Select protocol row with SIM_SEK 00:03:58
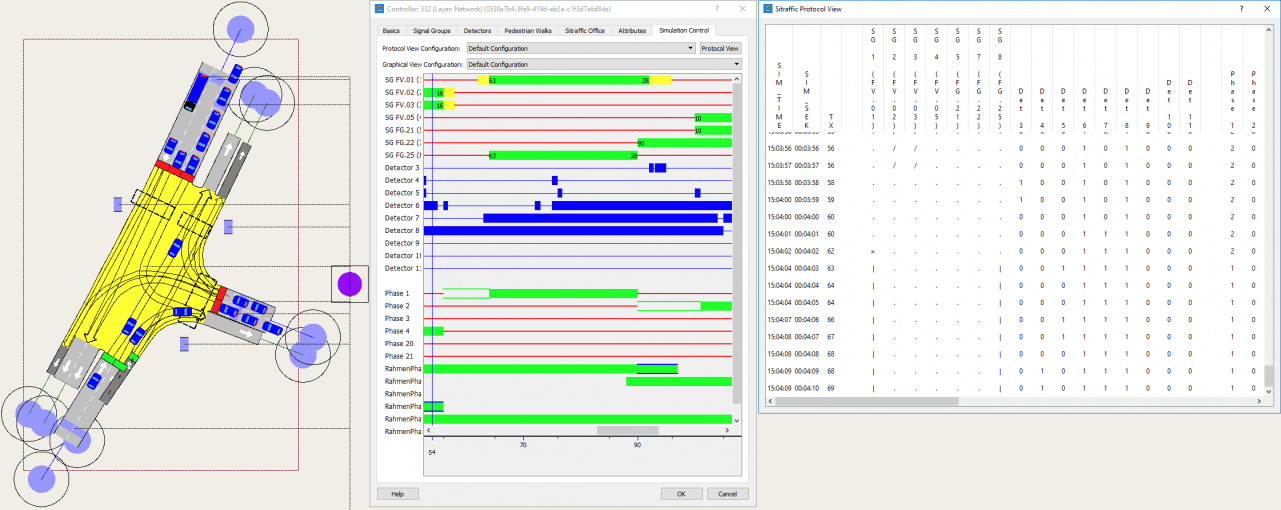Image resolution: width=1281 pixels, height=510 pixels. 1014,183
